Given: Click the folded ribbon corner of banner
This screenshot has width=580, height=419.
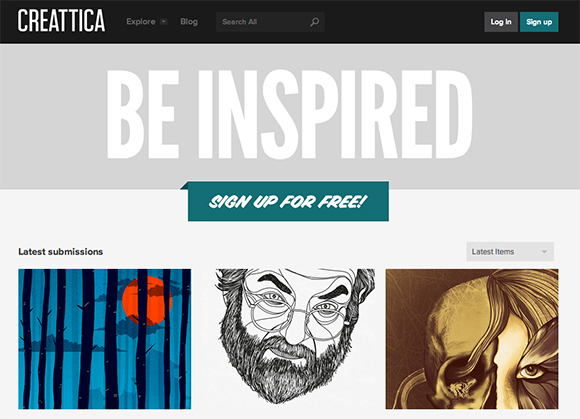Looking at the screenshot, I should coord(184,185).
